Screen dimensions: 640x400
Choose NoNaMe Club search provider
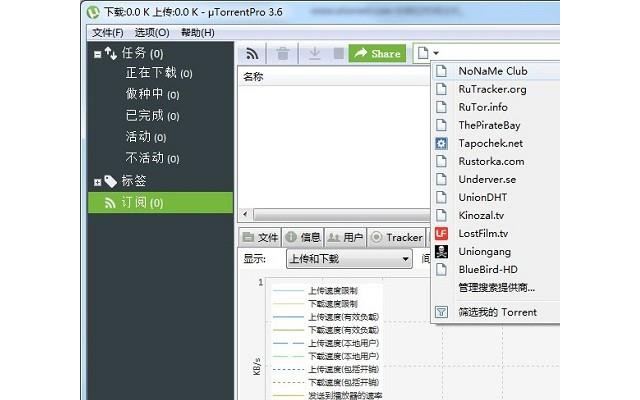point(495,71)
